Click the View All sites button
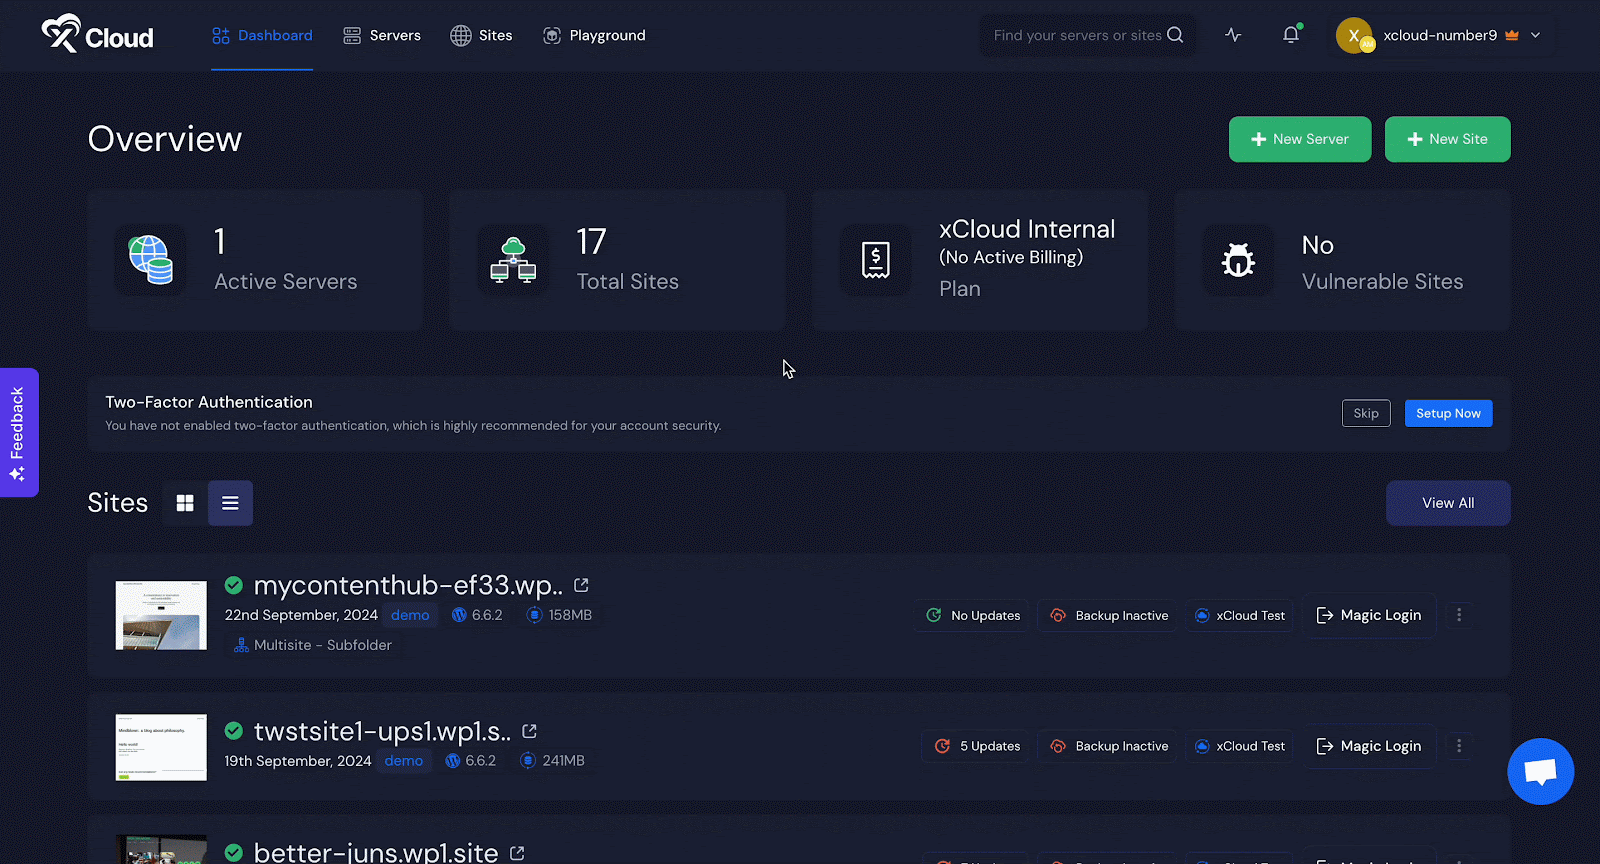 click(x=1448, y=503)
